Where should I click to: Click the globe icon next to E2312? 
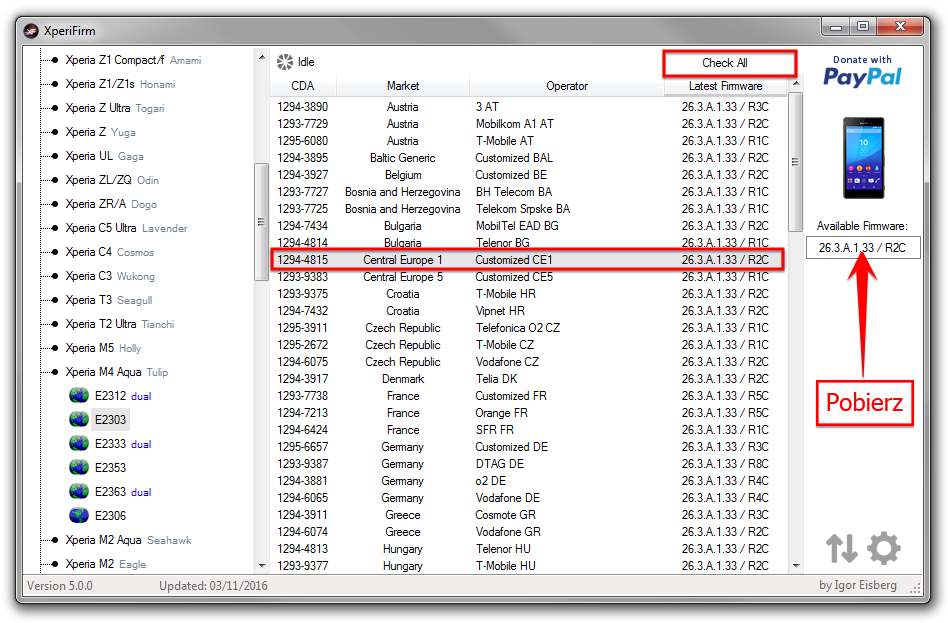point(79,396)
